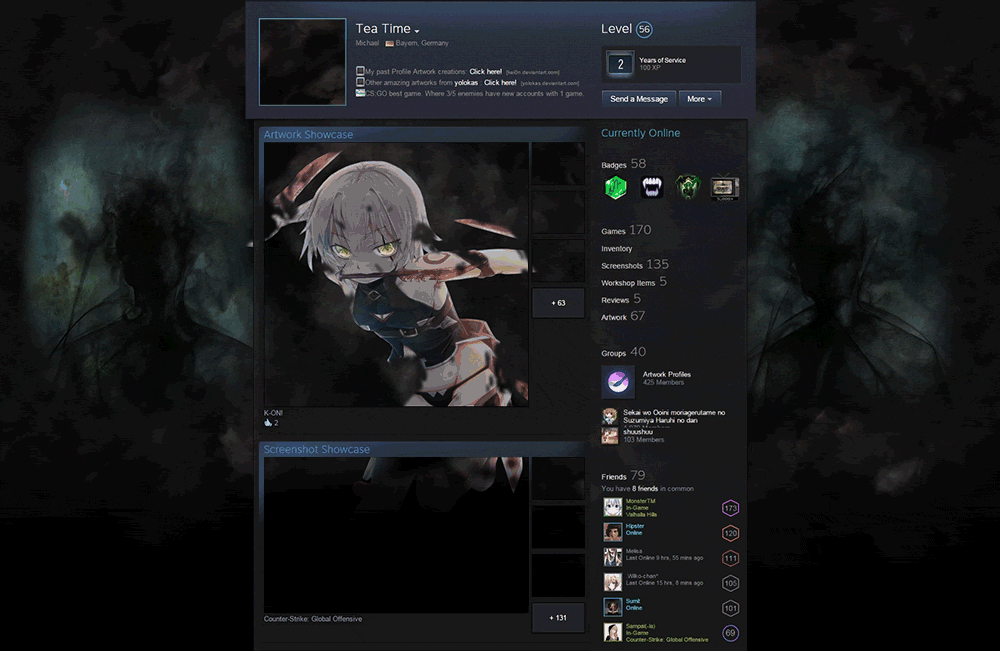
Task: Open Sampai(-la)'s friend avatar
Action: pyautogui.click(x=613, y=632)
